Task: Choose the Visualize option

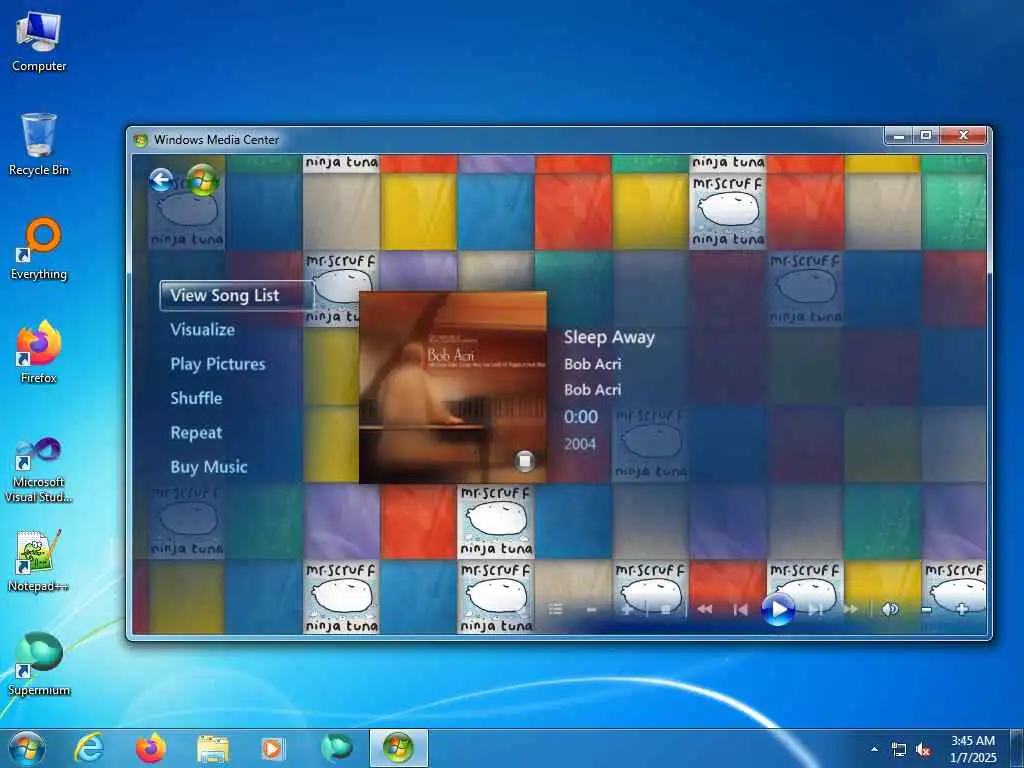Action: pyautogui.click(x=202, y=330)
